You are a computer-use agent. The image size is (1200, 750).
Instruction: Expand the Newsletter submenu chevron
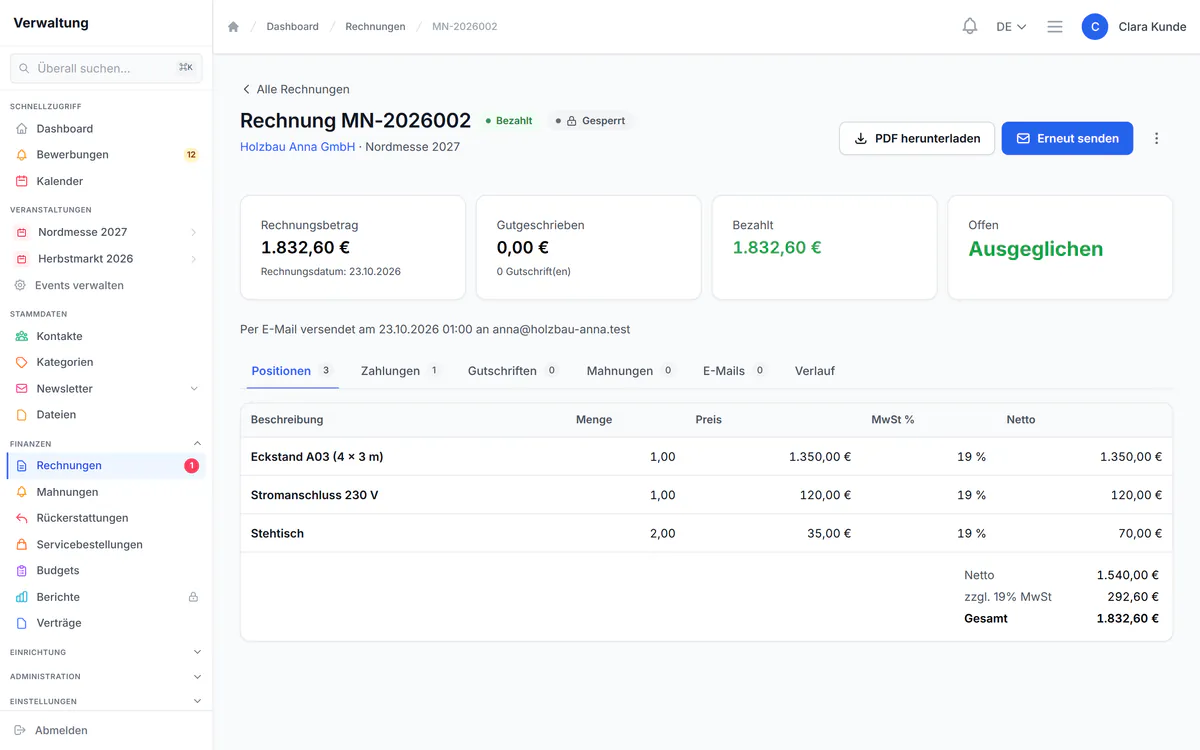[x=194, y=389]
